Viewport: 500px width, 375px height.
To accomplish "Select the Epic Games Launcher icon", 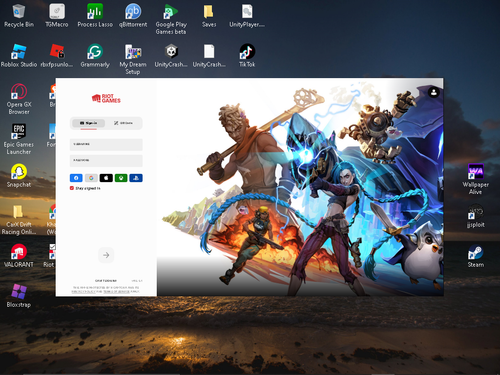I will [19, 139].
